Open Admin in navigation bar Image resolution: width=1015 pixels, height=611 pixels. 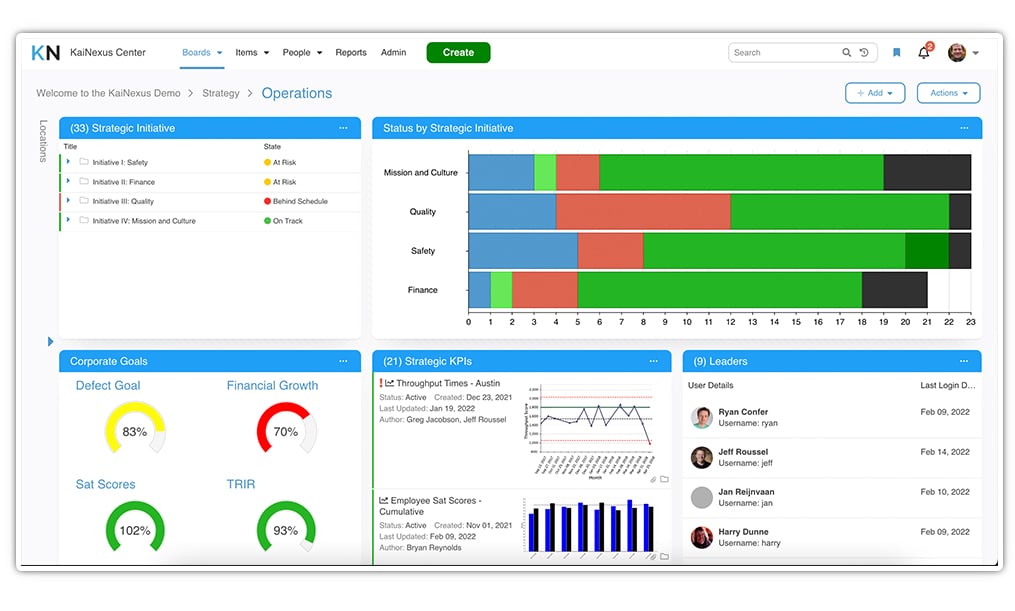[393, 53]
